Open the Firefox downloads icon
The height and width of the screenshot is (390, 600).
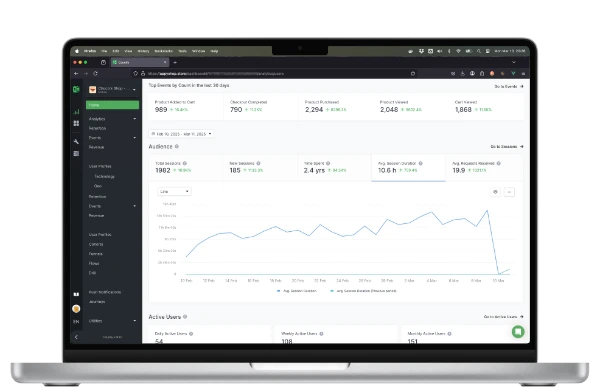463,73
